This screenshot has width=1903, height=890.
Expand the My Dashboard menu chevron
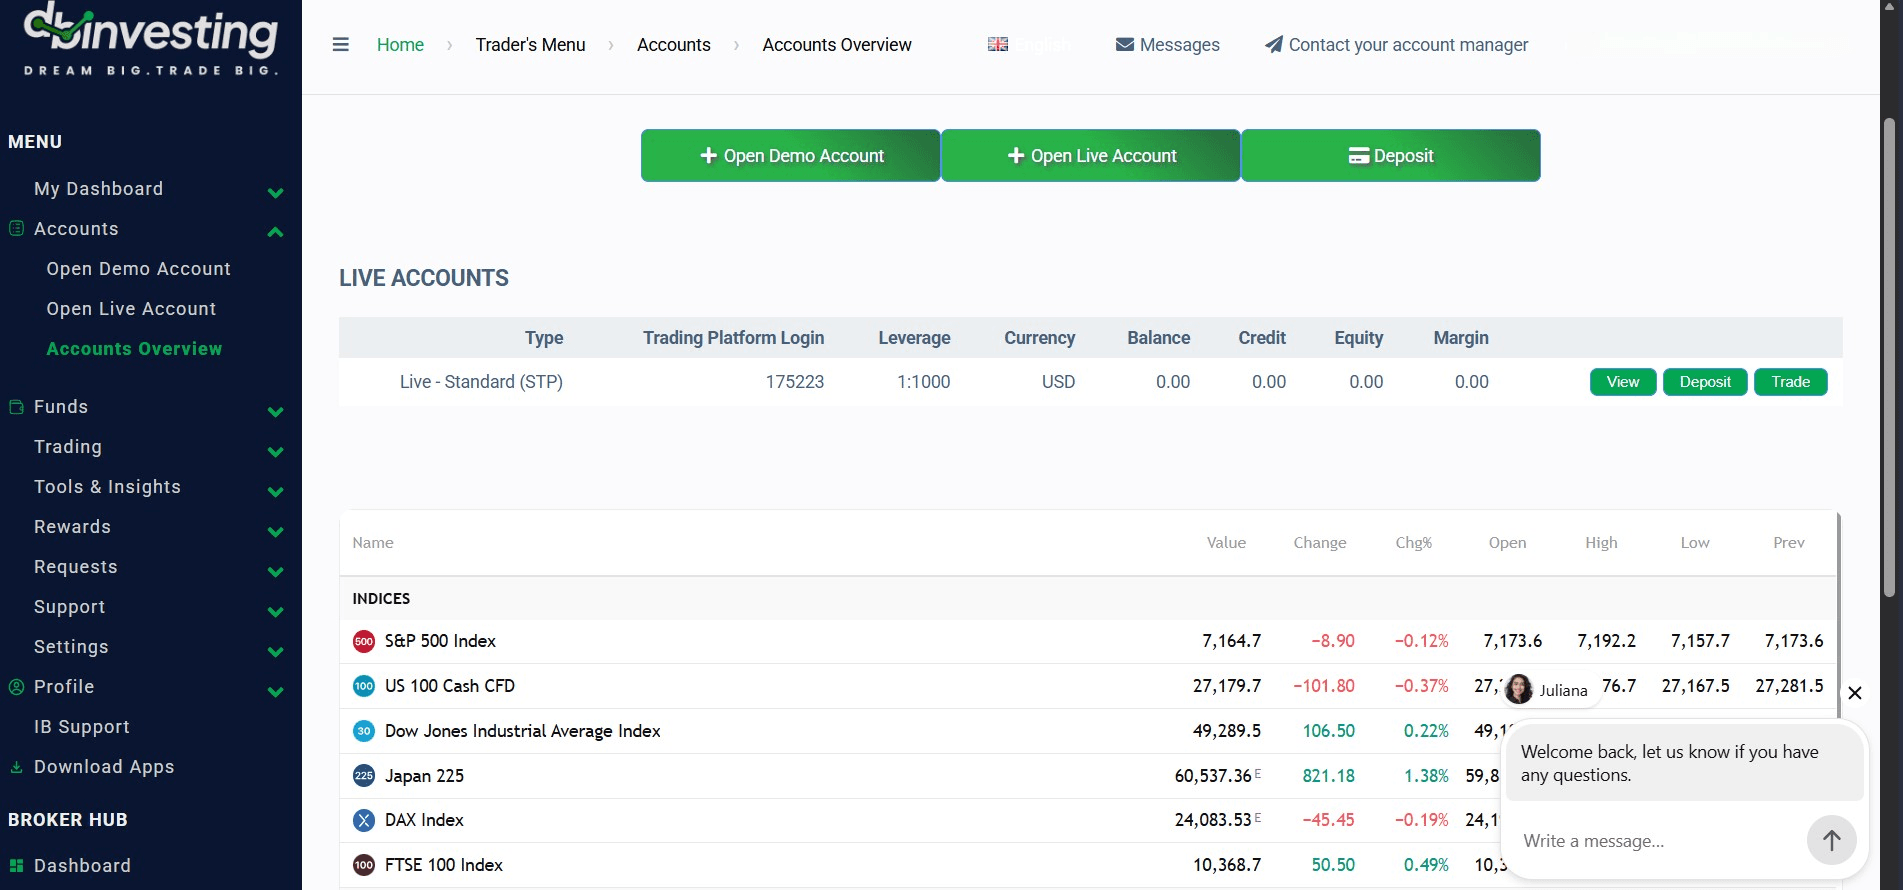pyautogui.click(x=276, y=192)
